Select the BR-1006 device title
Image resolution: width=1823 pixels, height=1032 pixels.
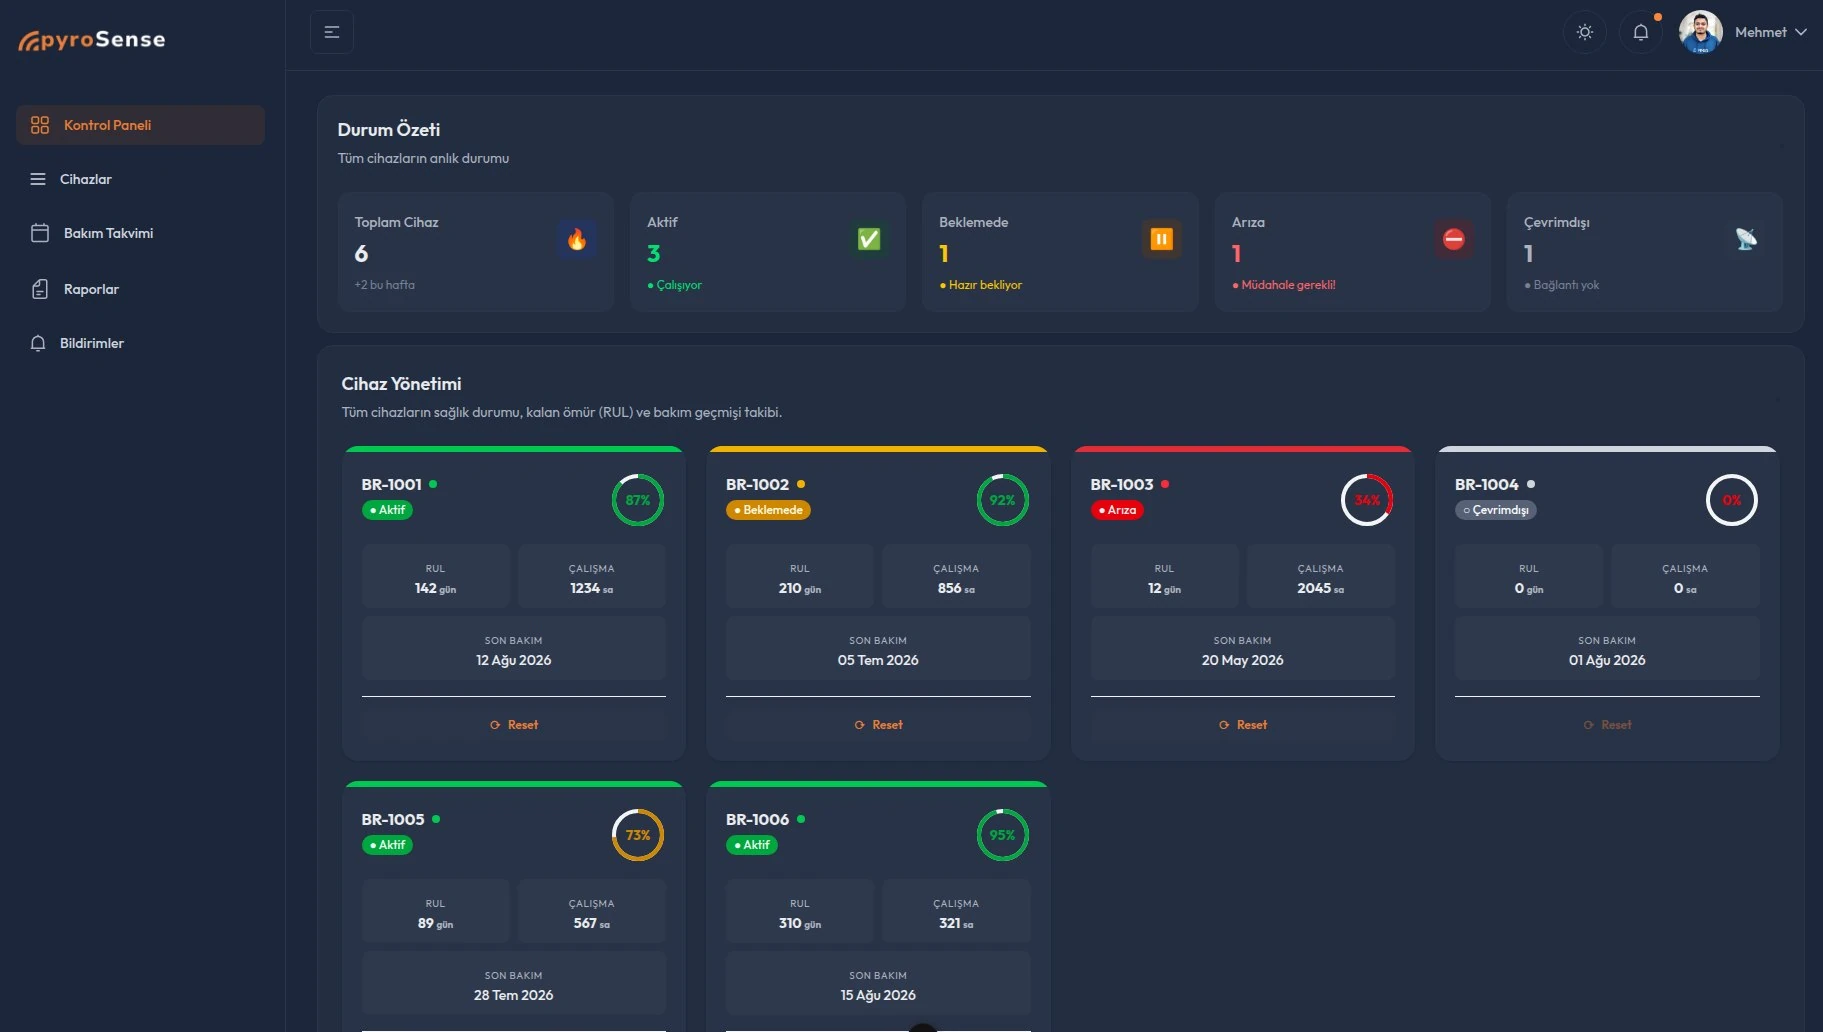[757, 819]
